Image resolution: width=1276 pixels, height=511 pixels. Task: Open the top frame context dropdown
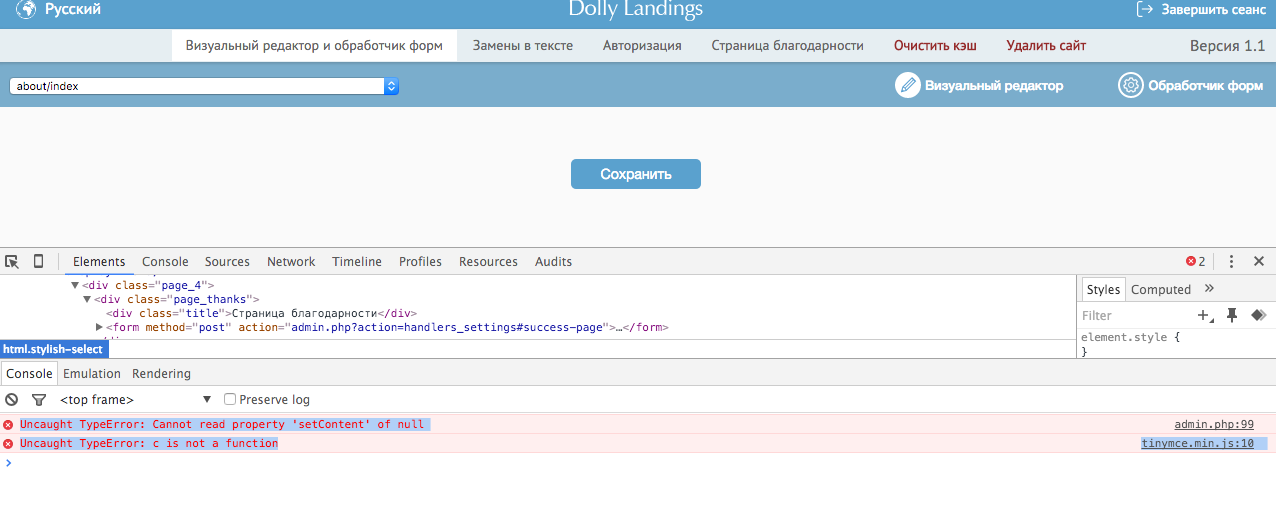pyautogui.click(x=136, y=399)
